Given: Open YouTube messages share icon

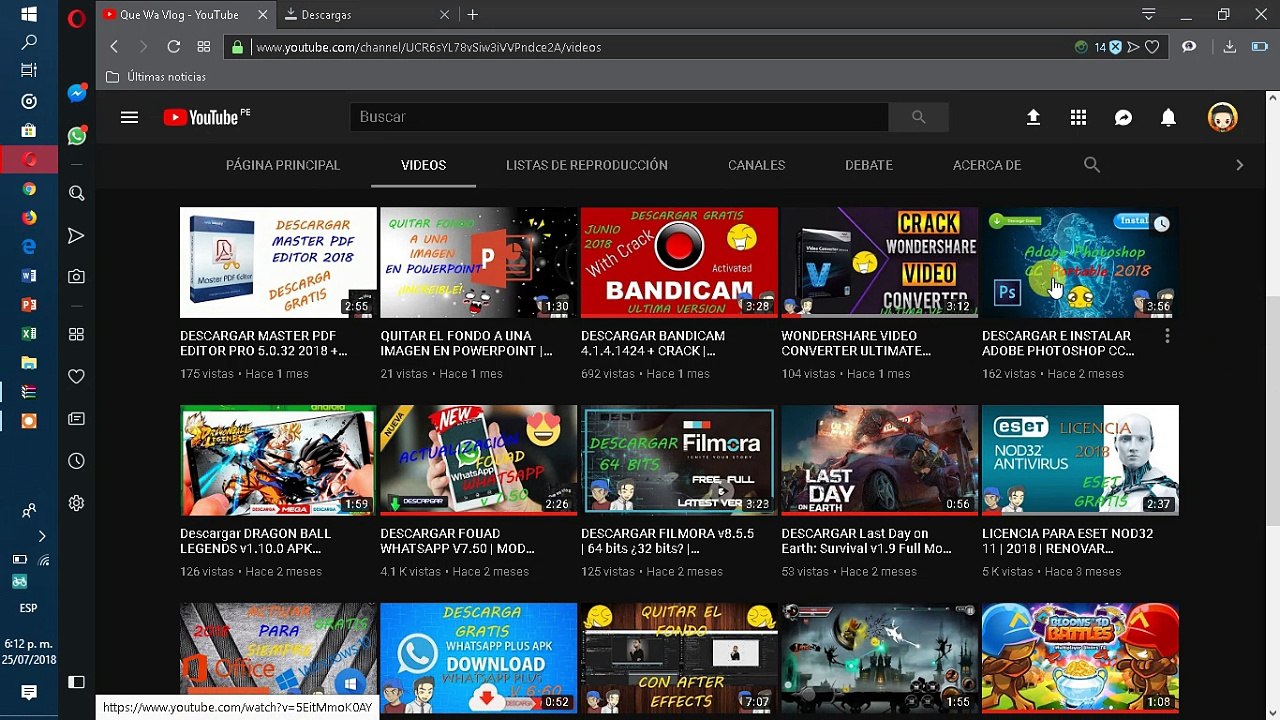Looking at the screenshot, I should 1123,117.
